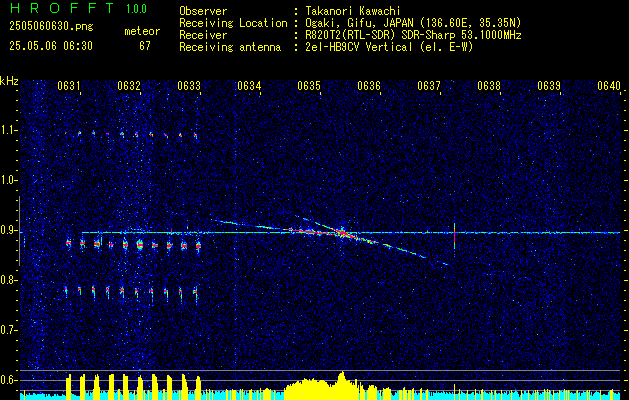Click the kHz axis unit label

(x=9, y=81)
